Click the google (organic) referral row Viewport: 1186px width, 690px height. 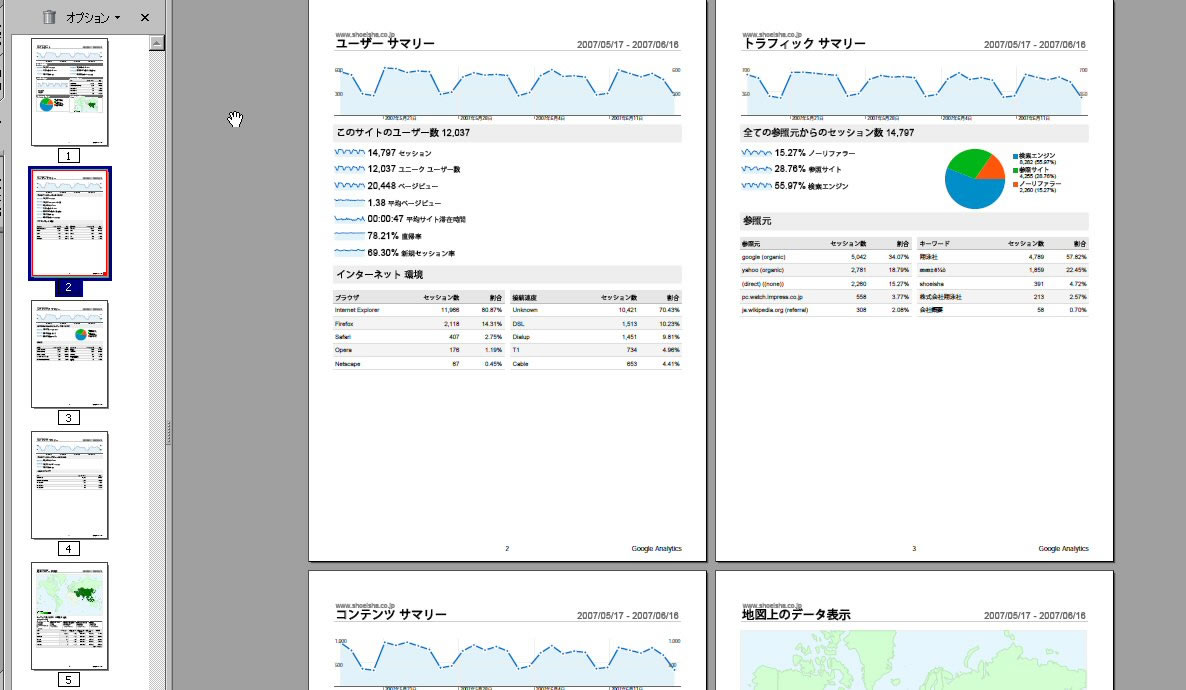825,257
